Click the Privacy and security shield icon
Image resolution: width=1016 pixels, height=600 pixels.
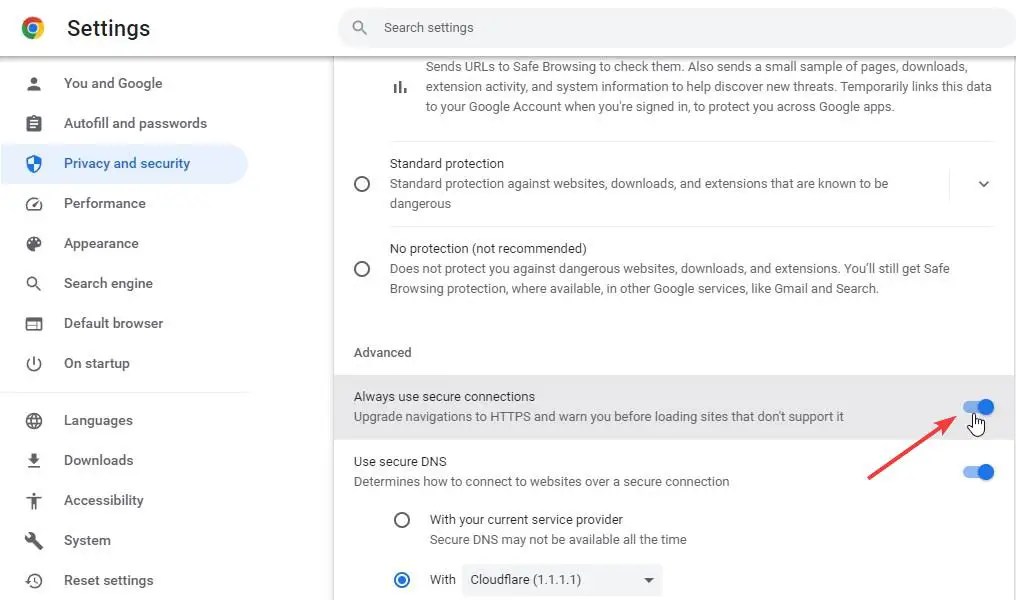pos(34,163)
